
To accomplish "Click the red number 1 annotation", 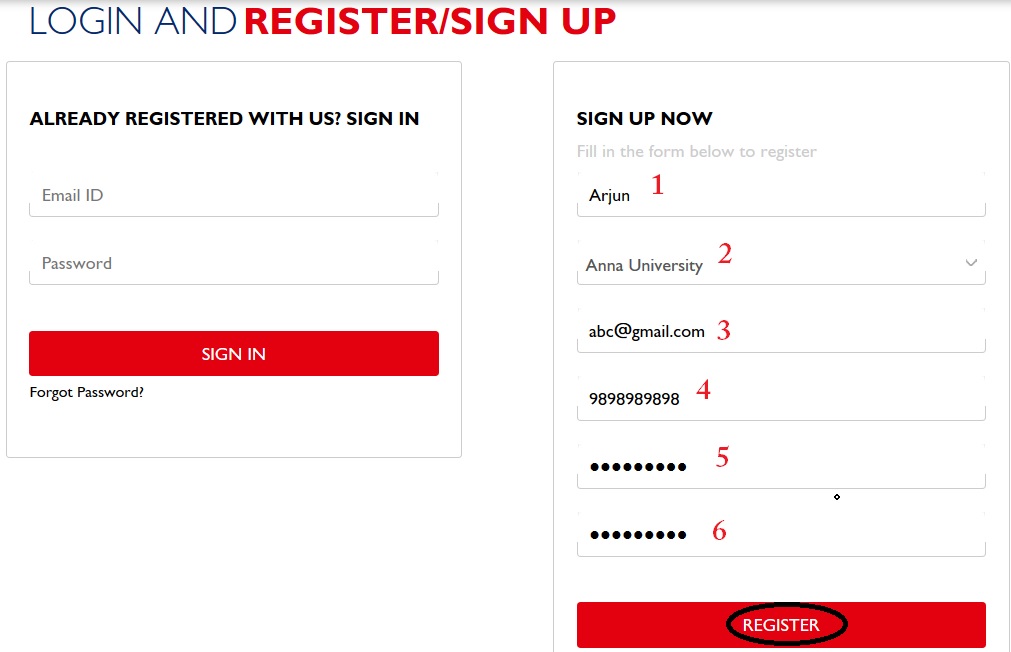I will (657, 184).
